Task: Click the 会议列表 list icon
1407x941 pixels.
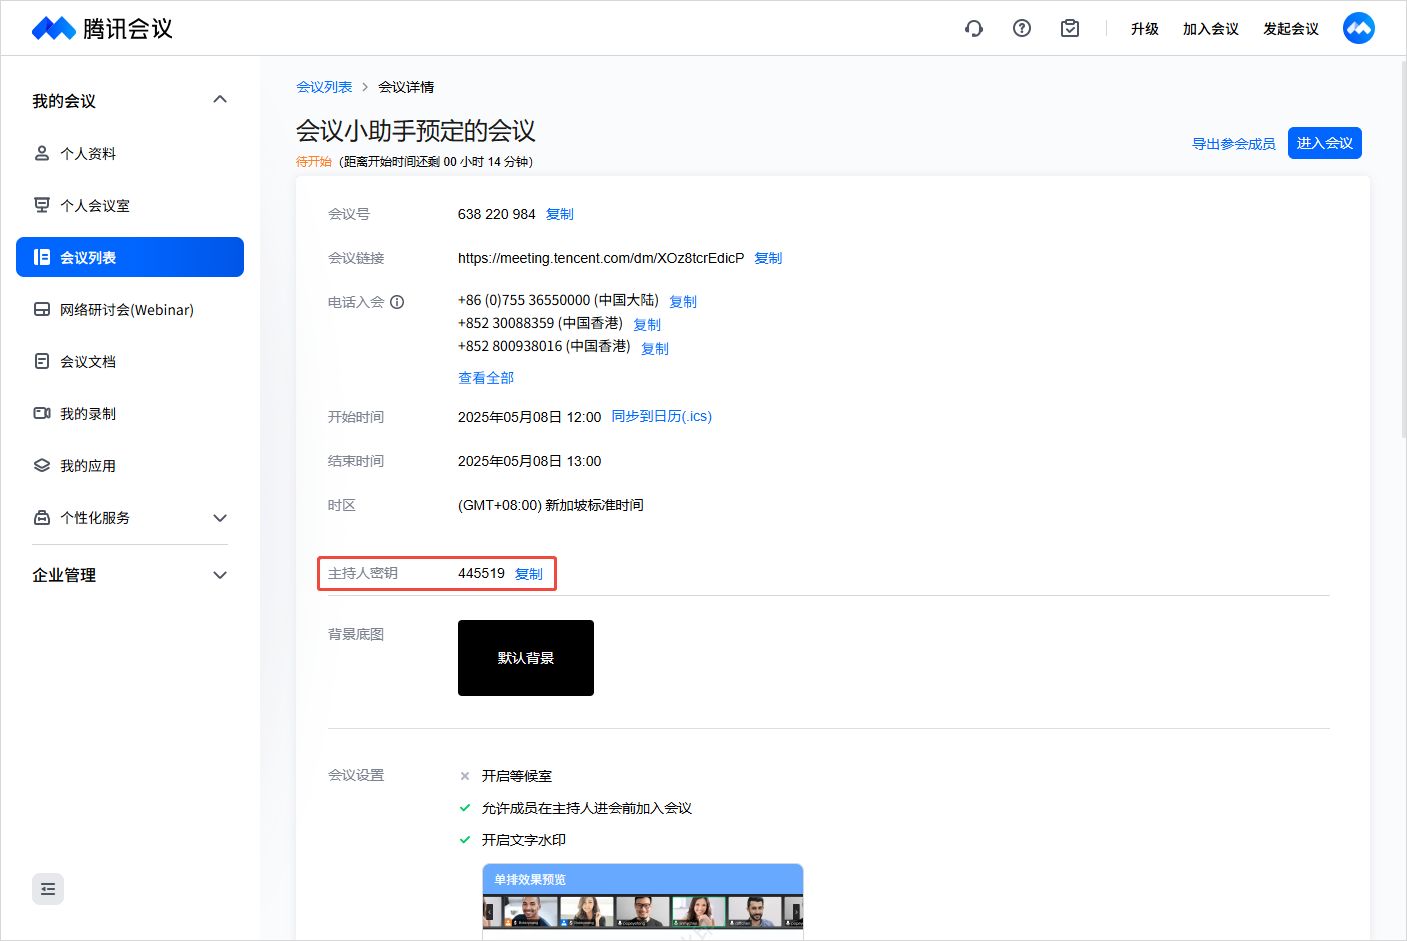Action: click(x=42, y=257)
